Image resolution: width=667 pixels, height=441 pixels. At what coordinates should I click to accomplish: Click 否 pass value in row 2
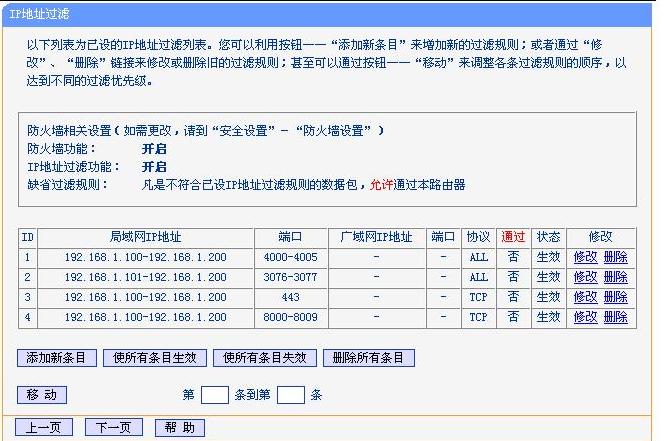click(513, 277)
